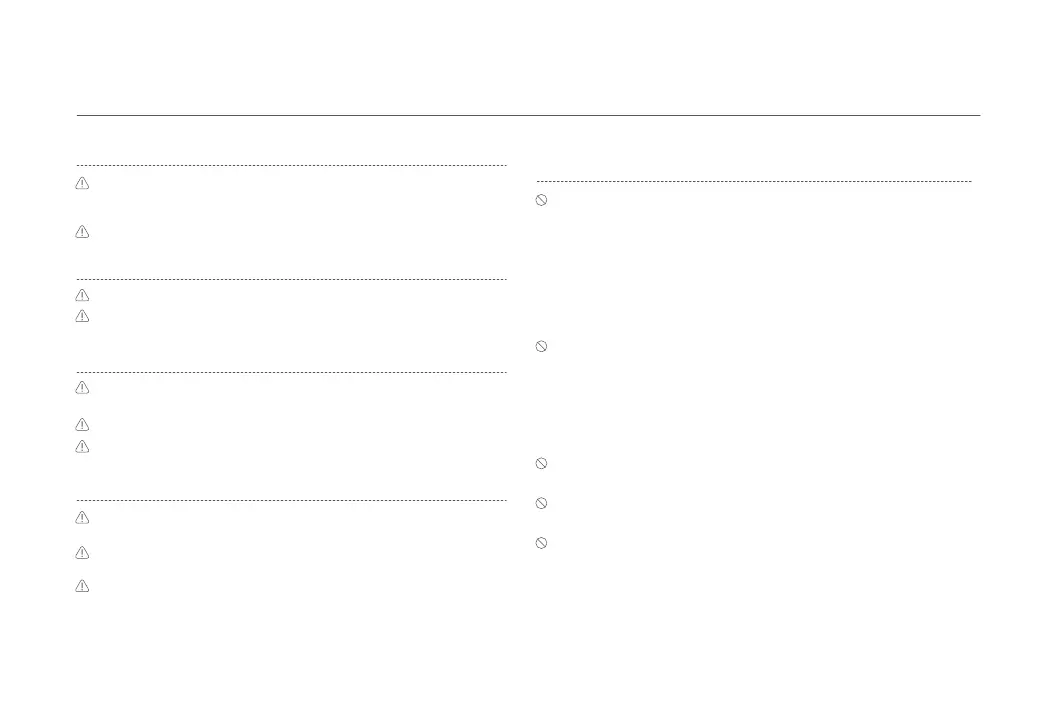Click the dashed divider above section three
The height and width of the screenshot is (714, 1054).
click(292, 372)
